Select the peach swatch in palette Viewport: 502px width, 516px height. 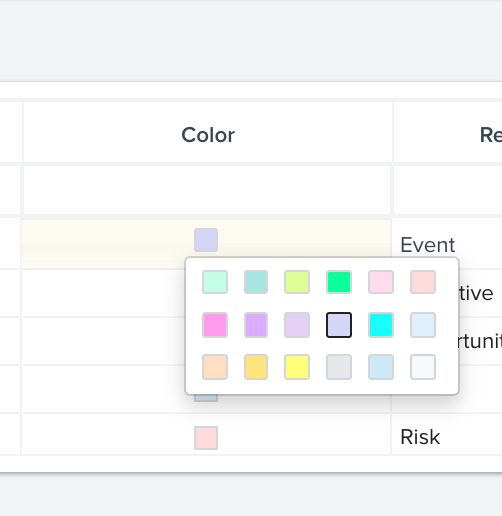215,367
